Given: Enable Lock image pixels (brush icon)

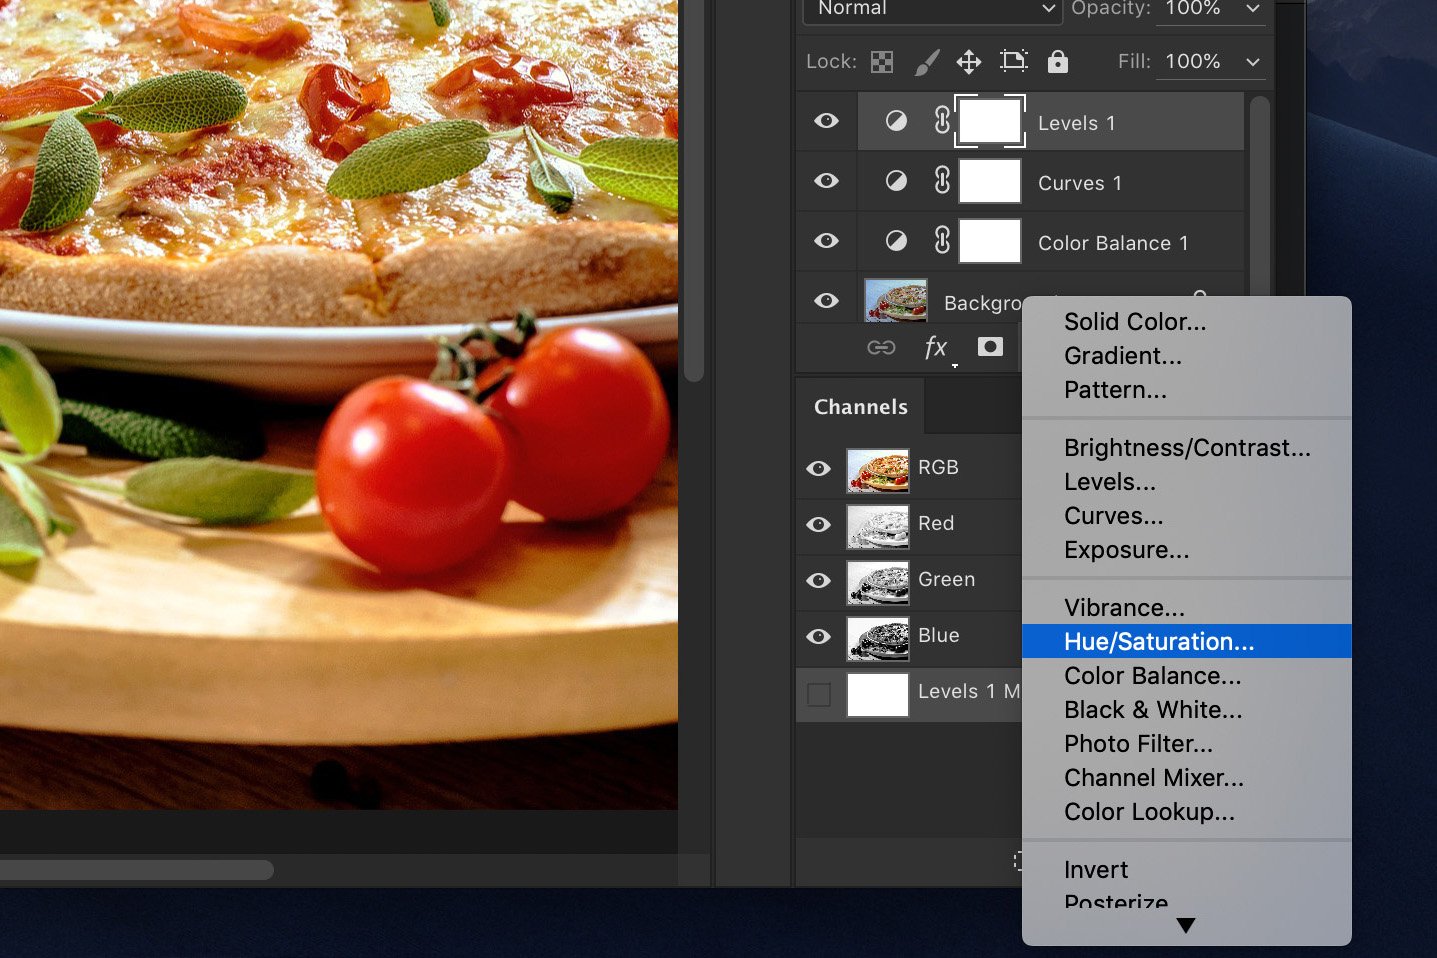Looking at the screenshot, I should pos(925,61).
